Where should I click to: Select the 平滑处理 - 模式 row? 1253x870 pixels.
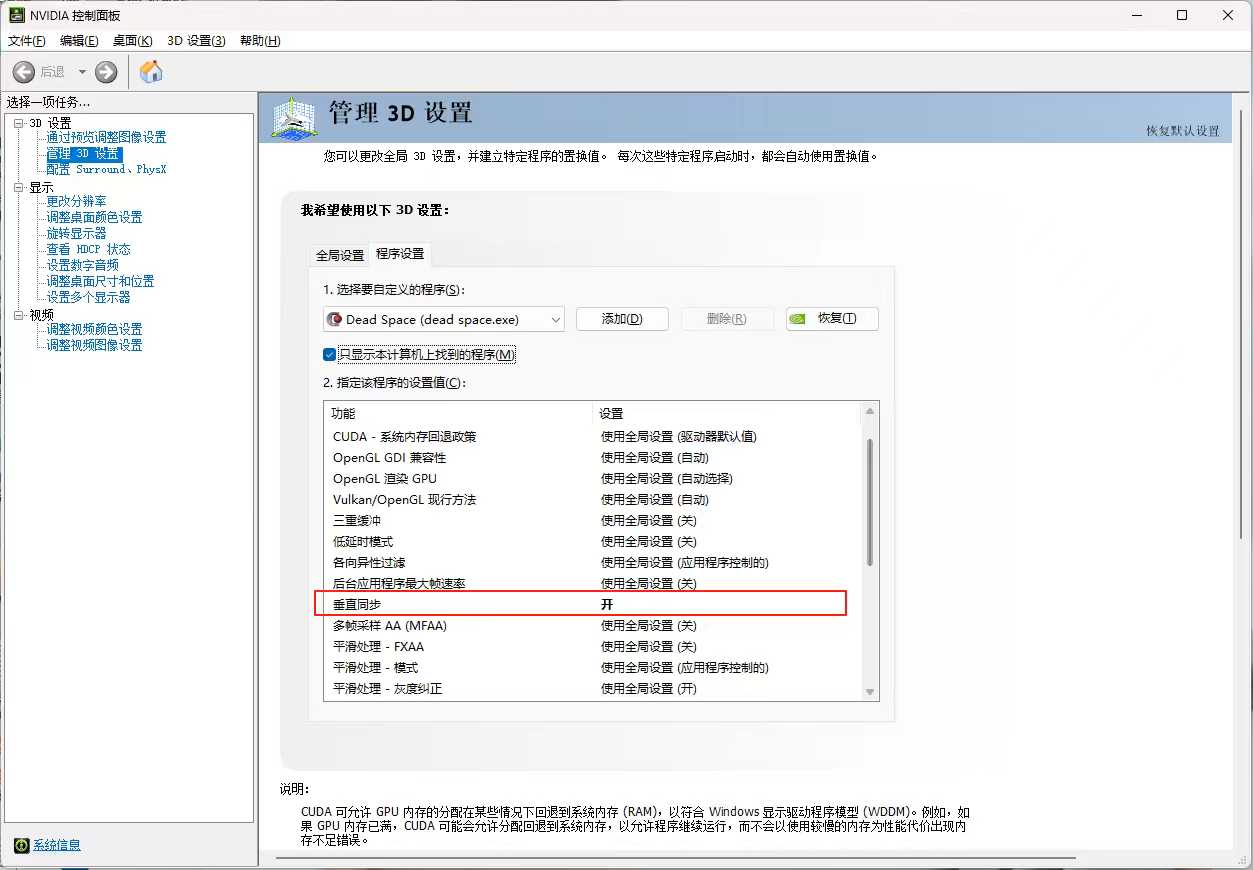pos(592,668)
